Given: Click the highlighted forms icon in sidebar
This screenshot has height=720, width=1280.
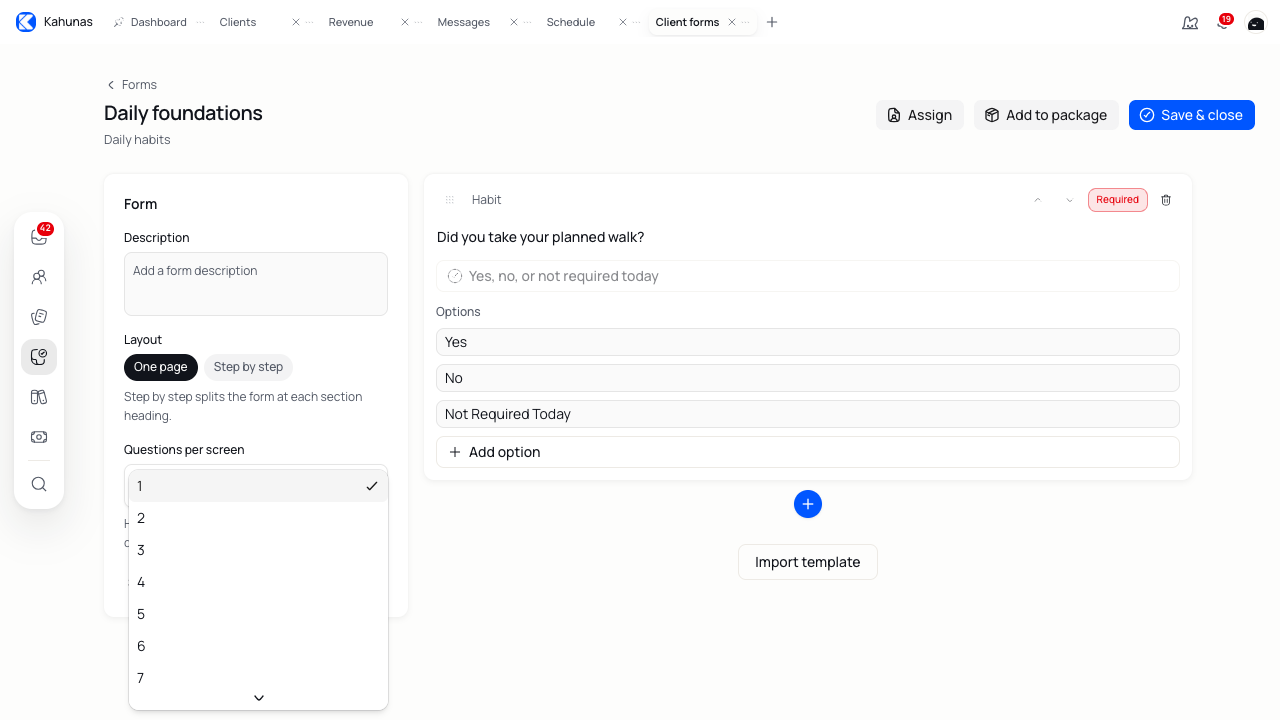Looking at the screenshot, I should pyautogui.click(x=39, y=357).
